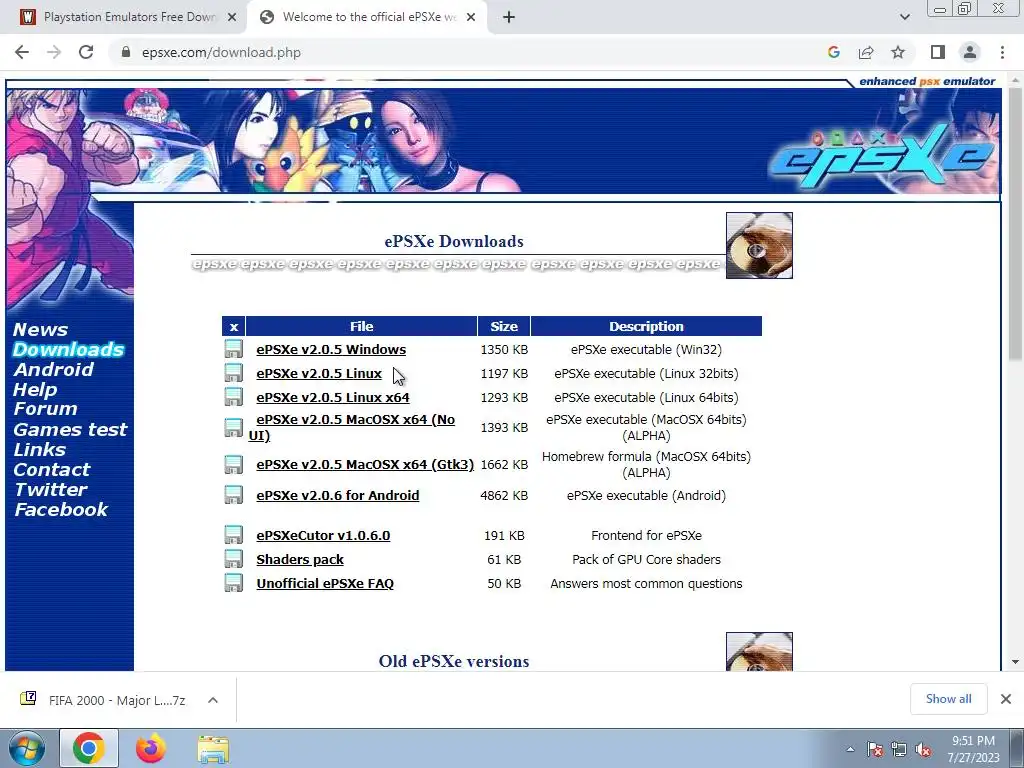
Task: Click the page vertical scrollbar thumb
Action: pos(1014,222)
